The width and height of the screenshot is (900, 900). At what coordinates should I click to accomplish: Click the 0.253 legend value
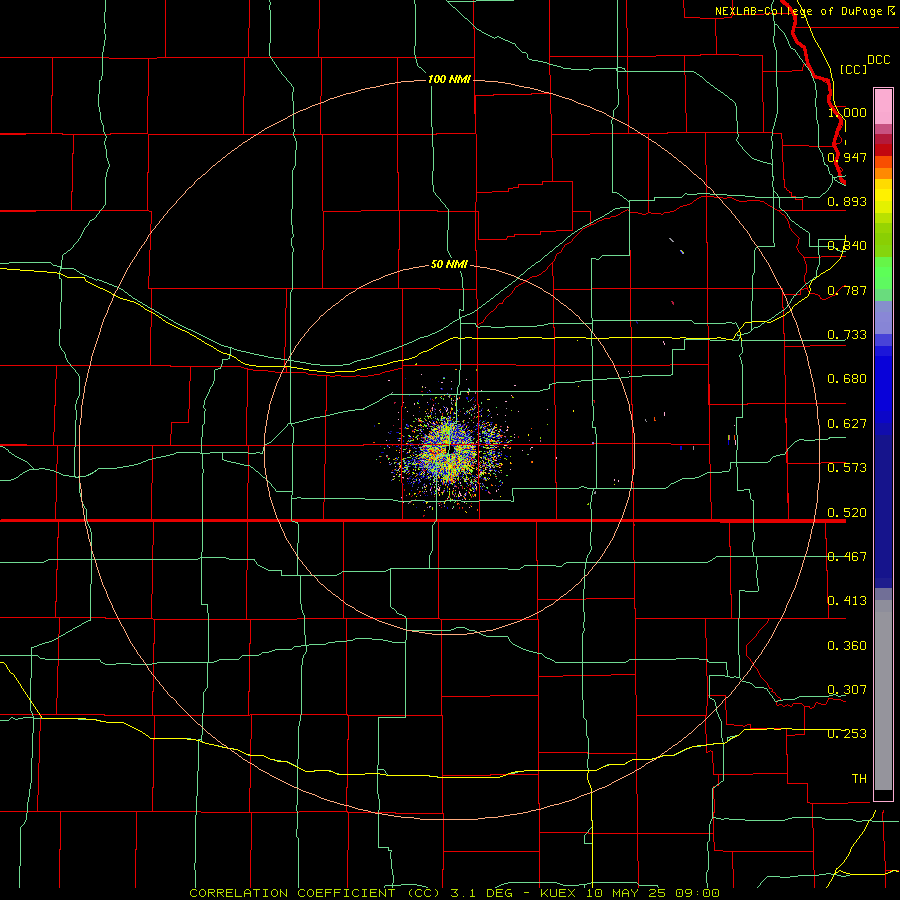click(x=847, y=734)
